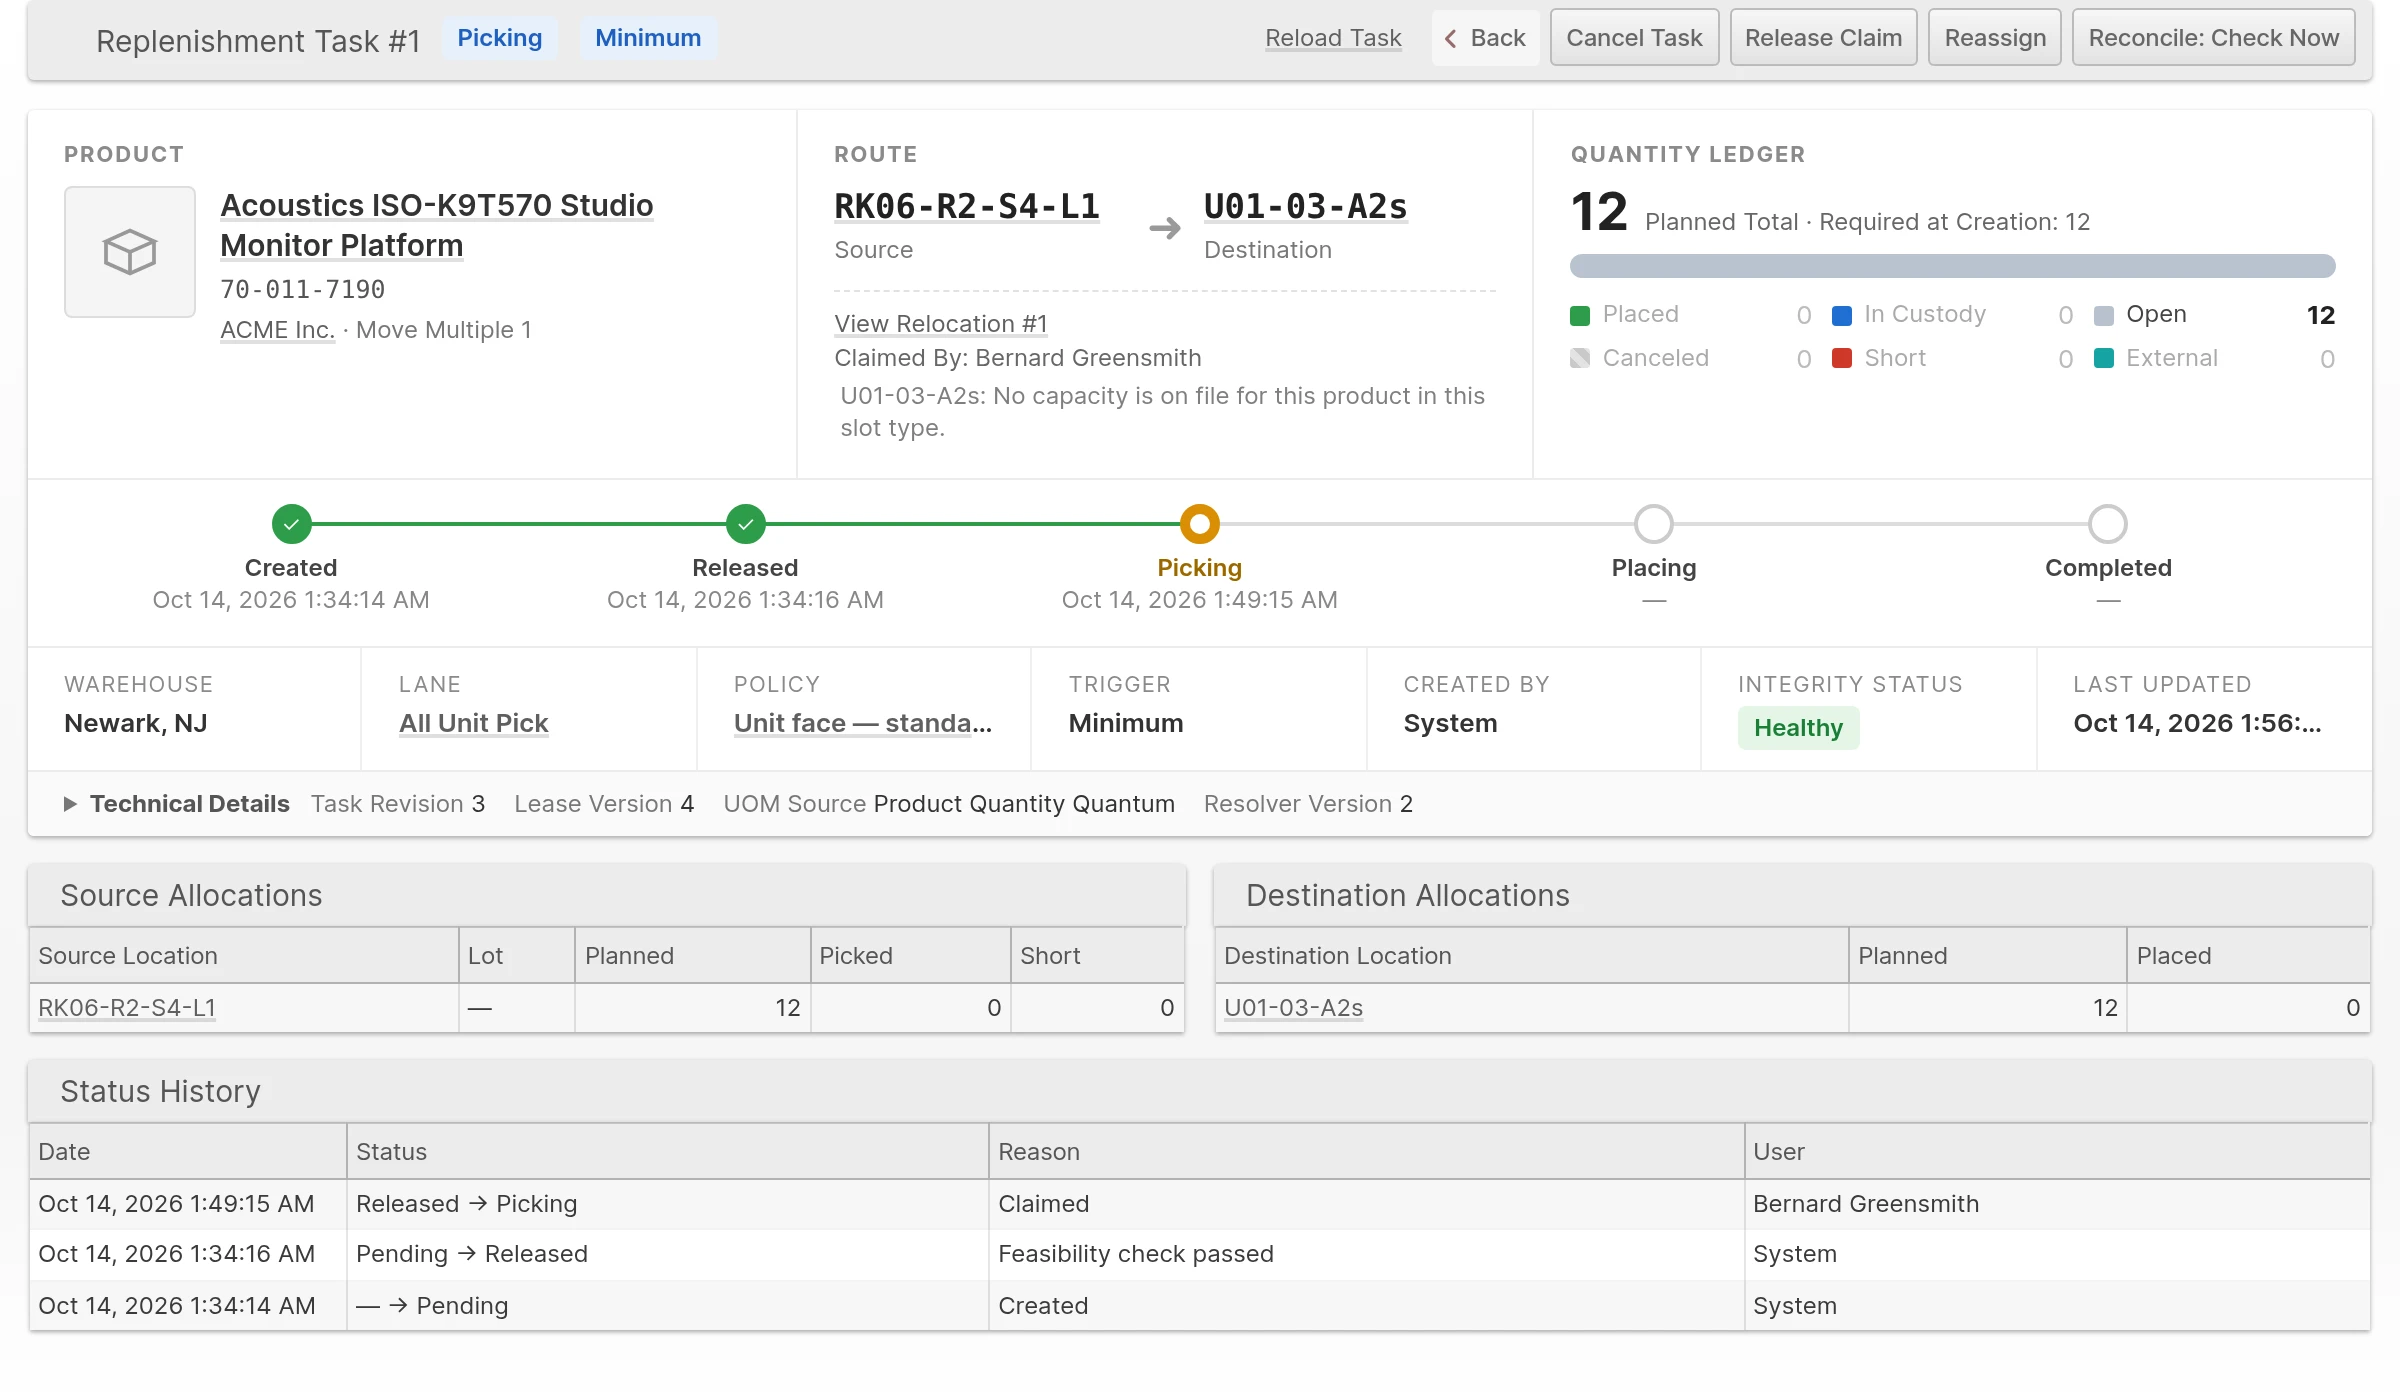This screenshot has width=2400, height=1398.
Task: Click the route arrow between Source and Destination
Action: pos(1165,229)
